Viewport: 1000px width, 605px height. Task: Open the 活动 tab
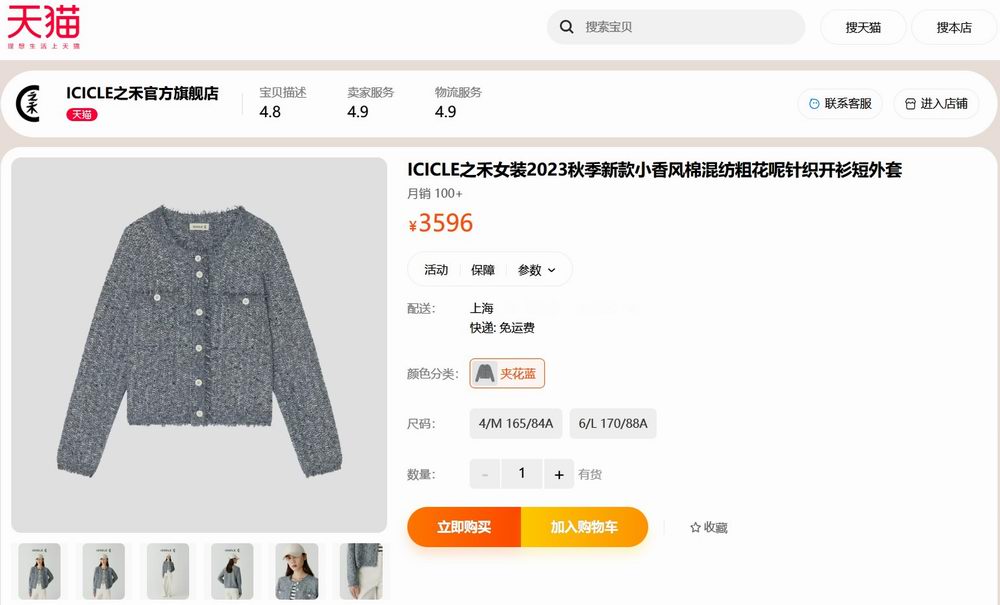[x=436, y=270]
